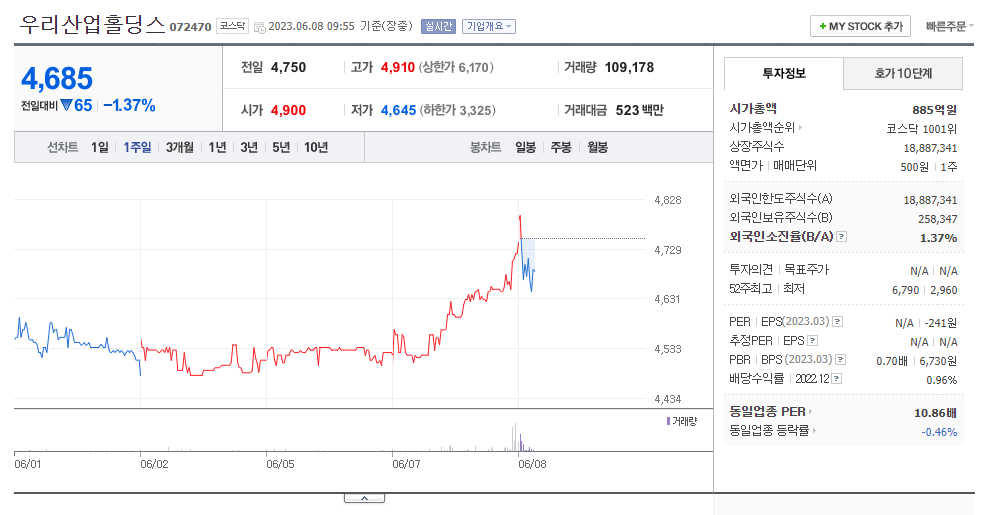Select the 1주일 line chart period
The height and width of the screenshot is (515, 1005).
pyautogui.click(x=137, y=147)
